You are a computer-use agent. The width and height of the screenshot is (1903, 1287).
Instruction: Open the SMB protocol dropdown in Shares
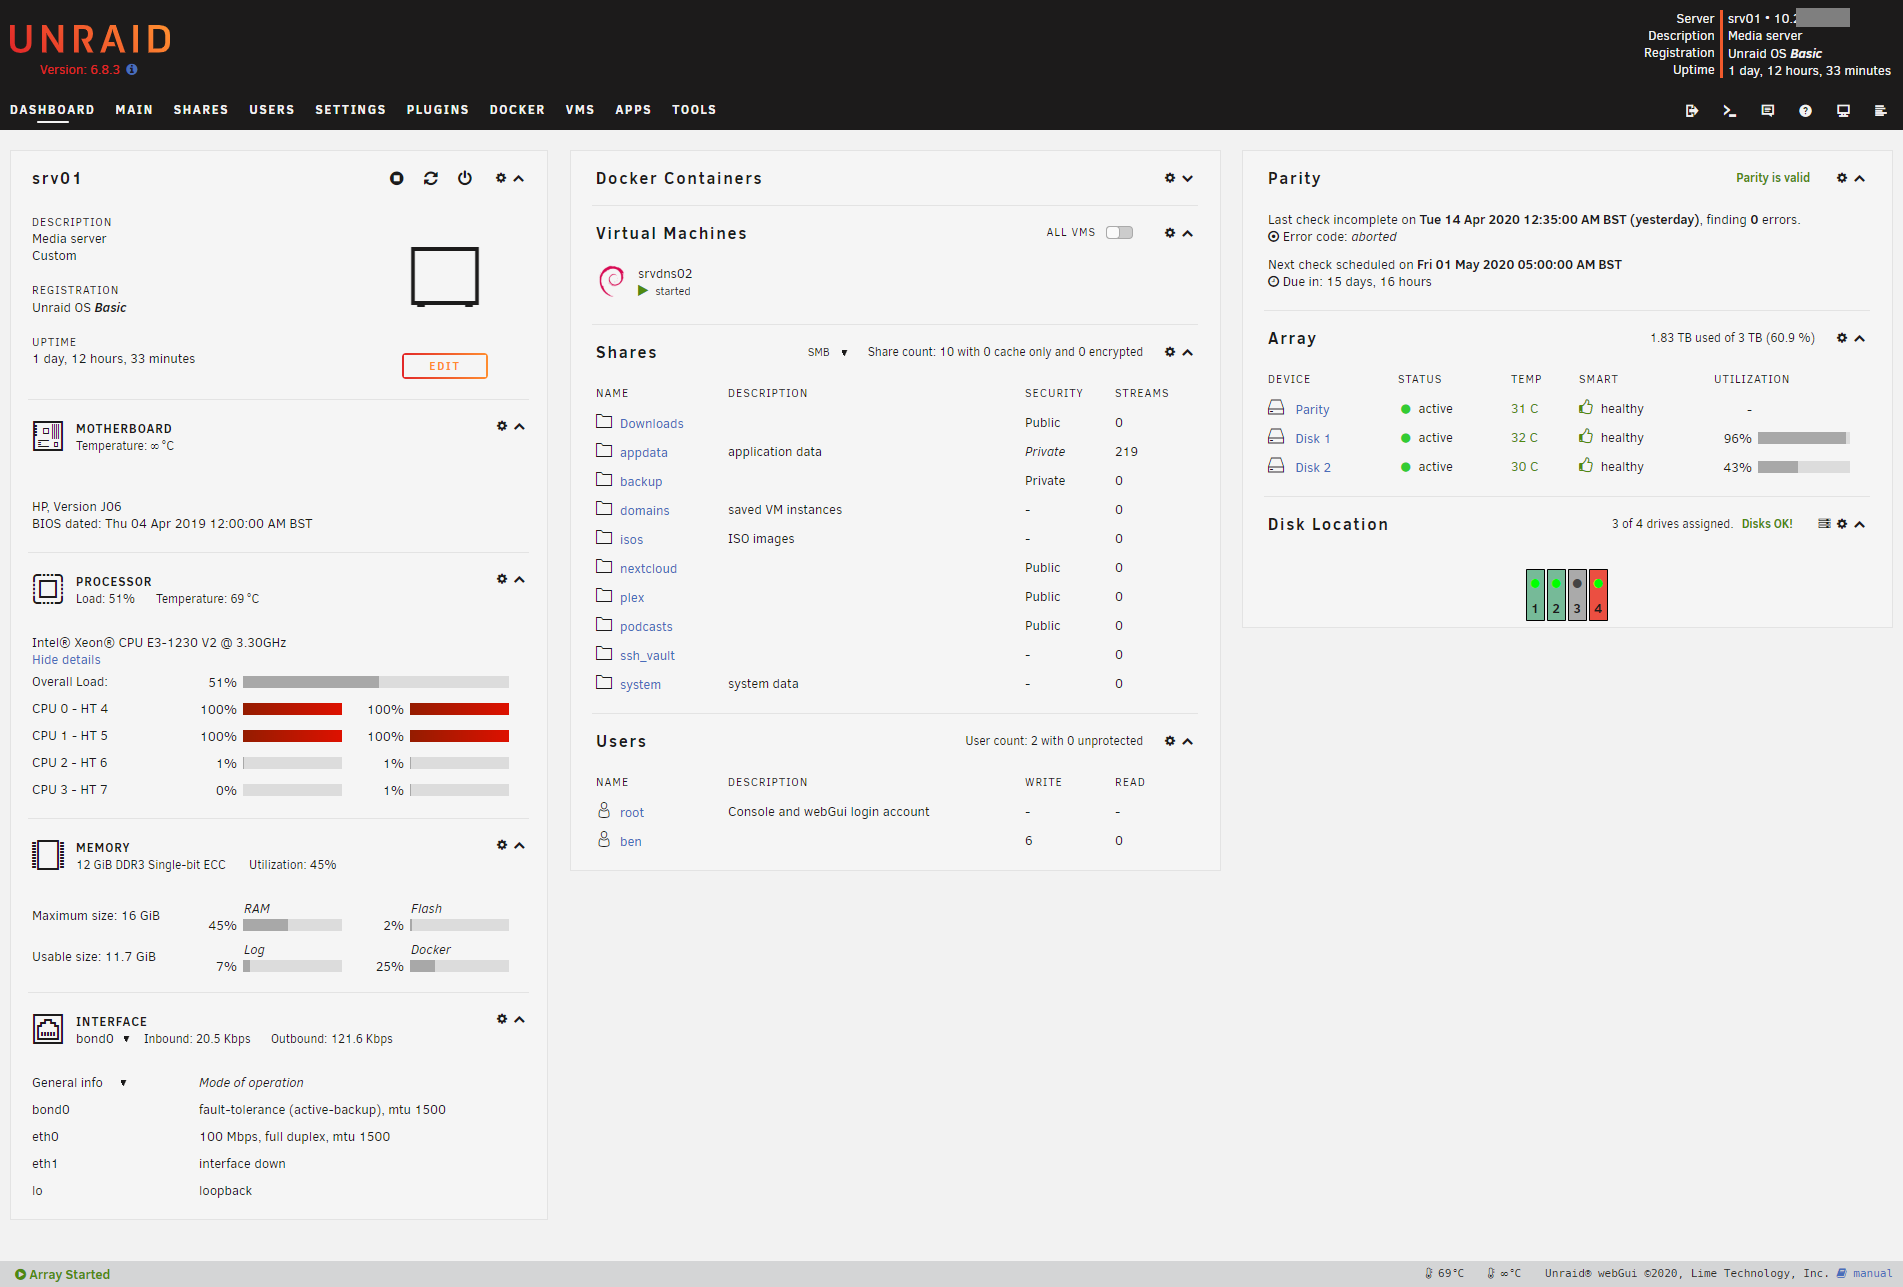[828, 352]
